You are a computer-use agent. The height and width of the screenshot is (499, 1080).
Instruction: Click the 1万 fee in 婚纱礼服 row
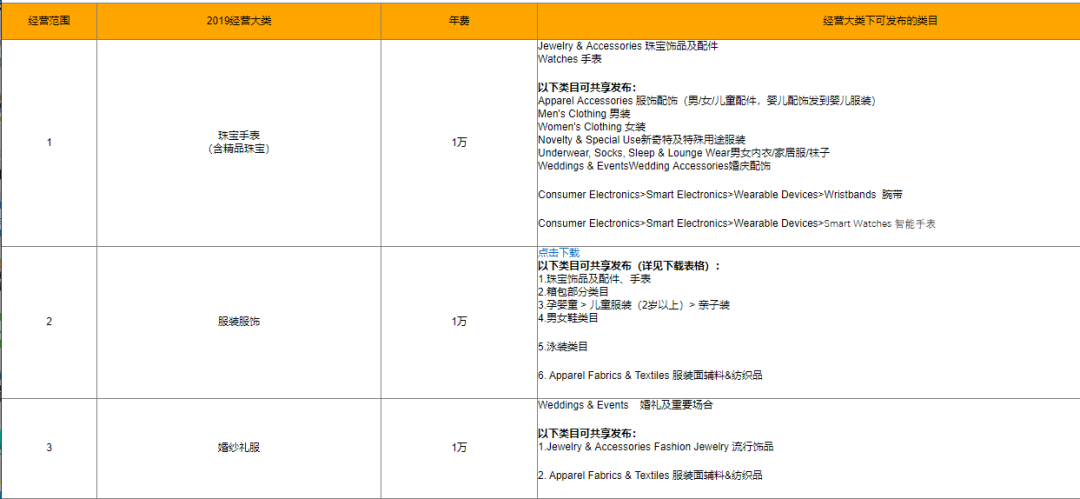458,447
